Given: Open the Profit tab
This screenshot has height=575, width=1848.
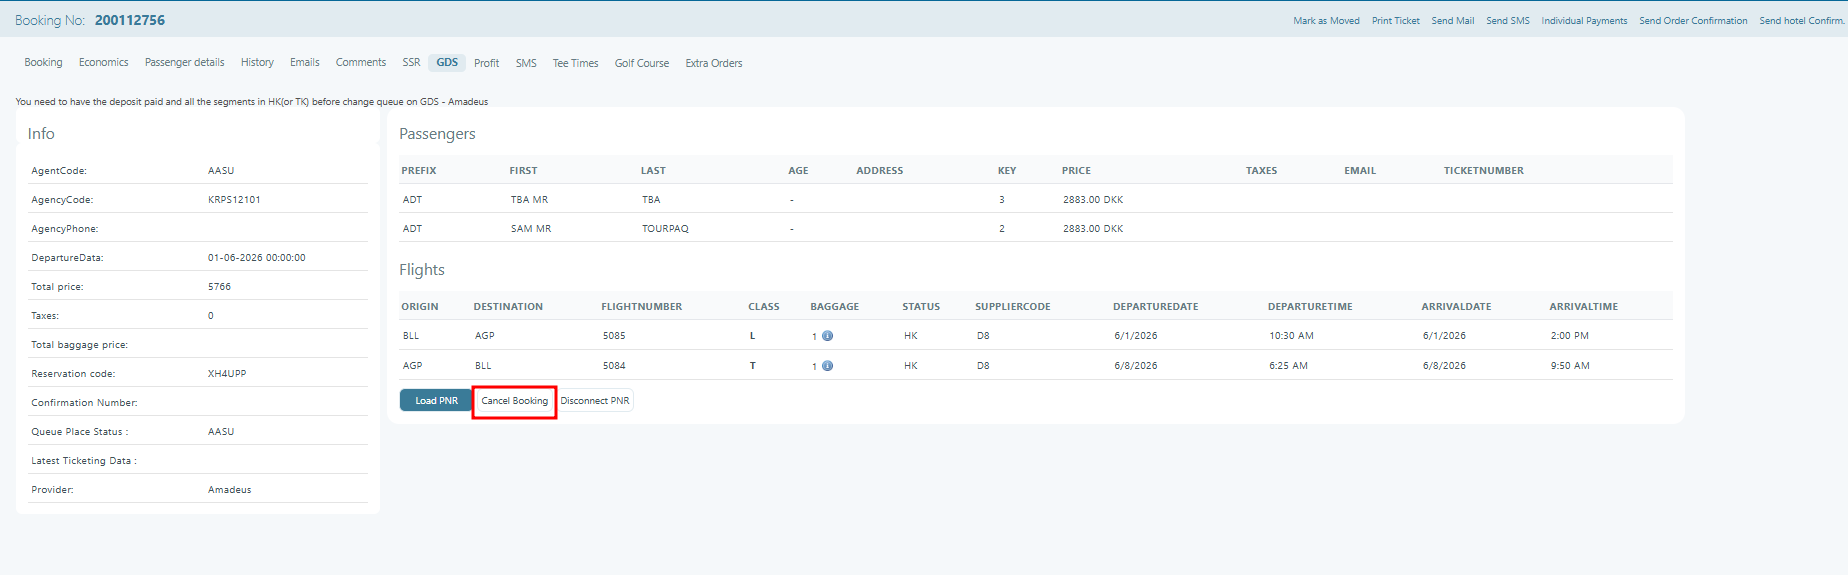Looking at the screenshot, I should tap(486, 64).
